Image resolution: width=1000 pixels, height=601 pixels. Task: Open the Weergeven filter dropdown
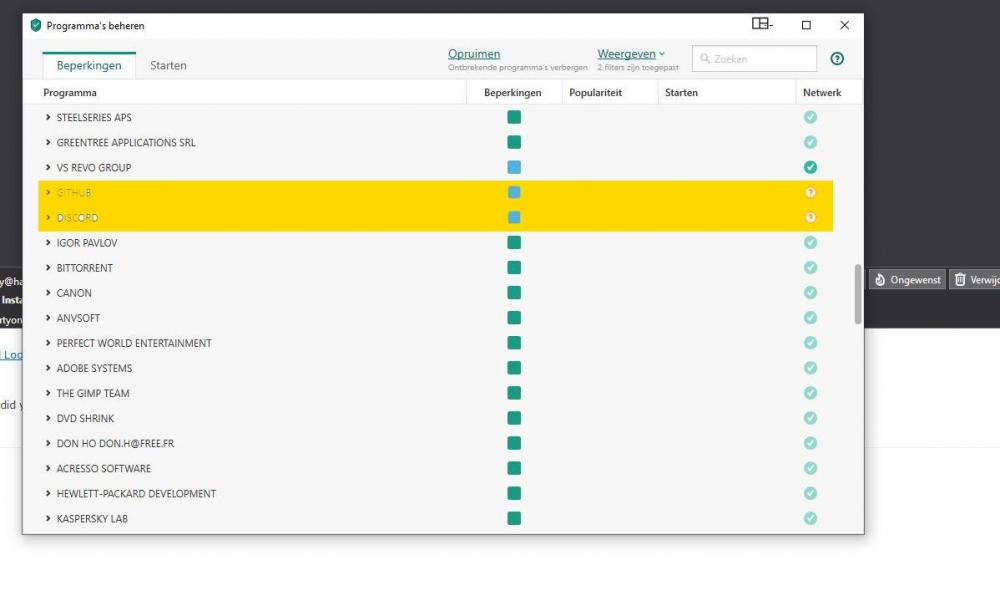point(631,54)
